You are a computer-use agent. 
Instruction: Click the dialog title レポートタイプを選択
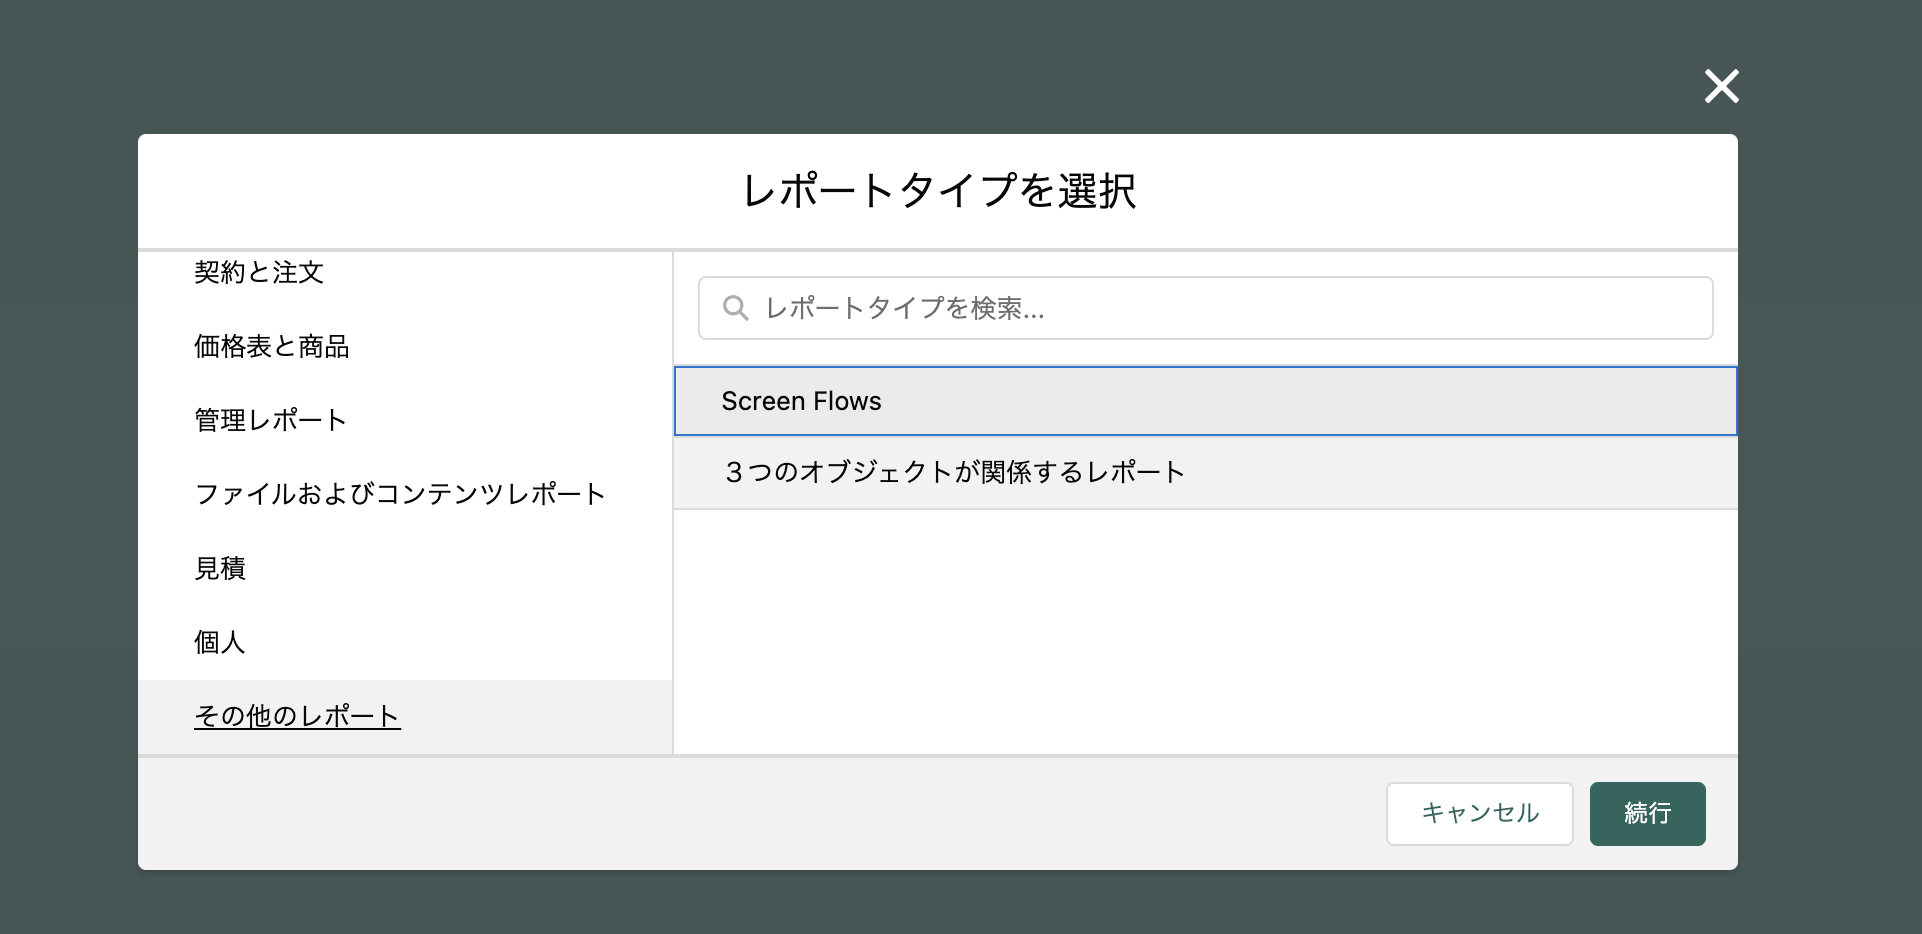tap(938, 190)
